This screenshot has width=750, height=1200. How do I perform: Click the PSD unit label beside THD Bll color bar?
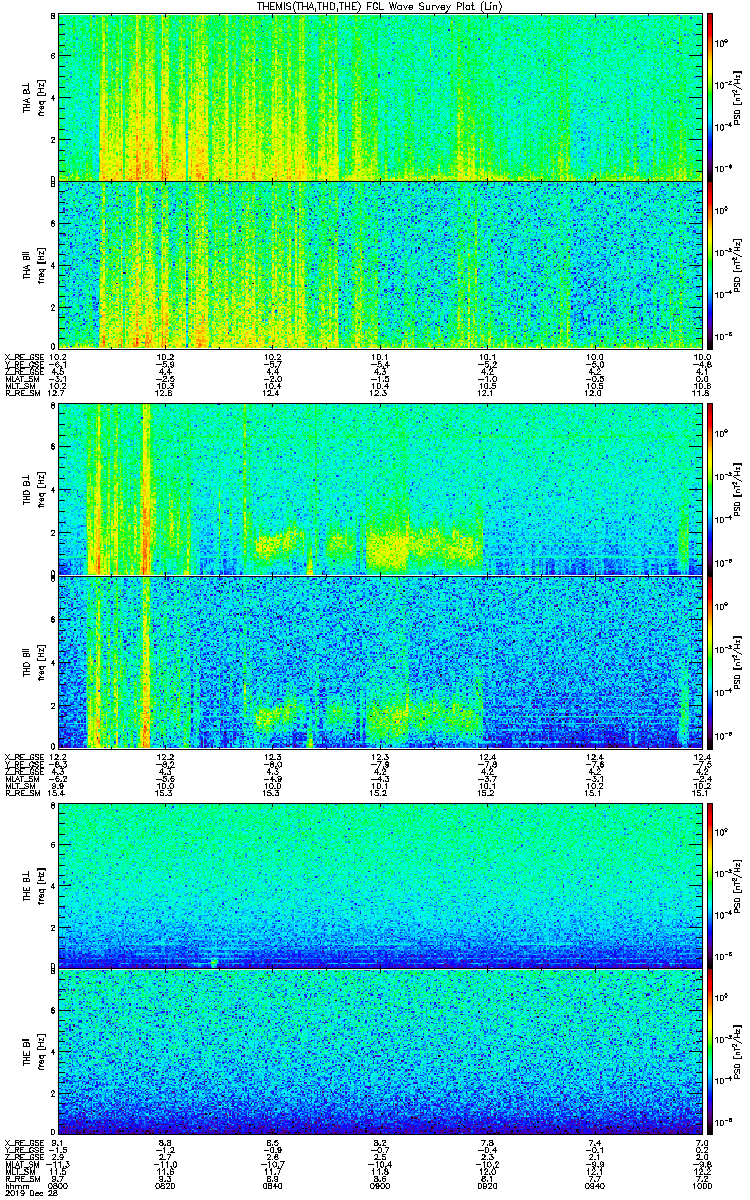point(736,664)
